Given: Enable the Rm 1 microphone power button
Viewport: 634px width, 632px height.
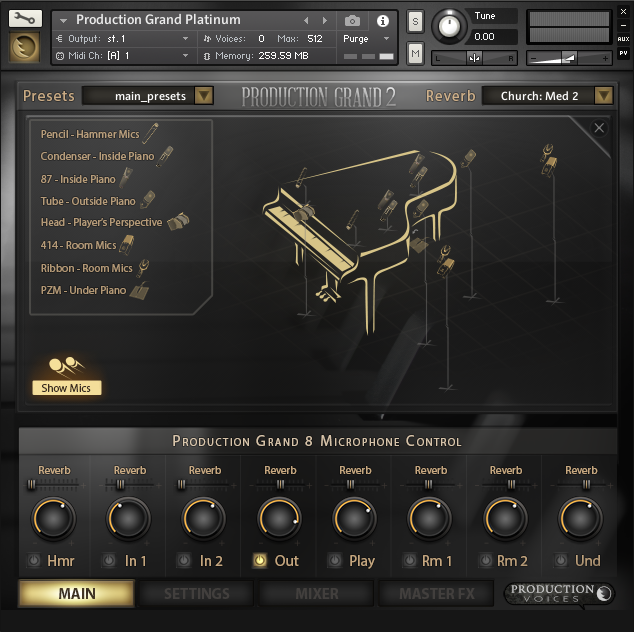Looking at the screenshot, I should click(x=410, y=560).
